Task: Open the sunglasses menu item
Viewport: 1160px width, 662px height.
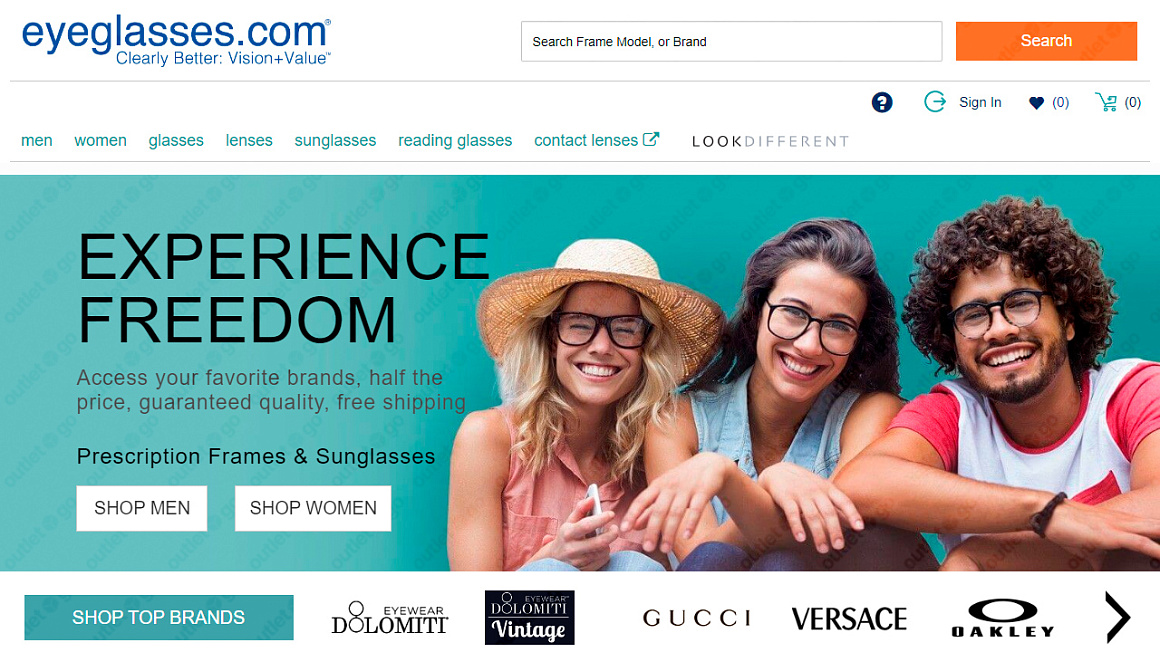Action: 335,141
